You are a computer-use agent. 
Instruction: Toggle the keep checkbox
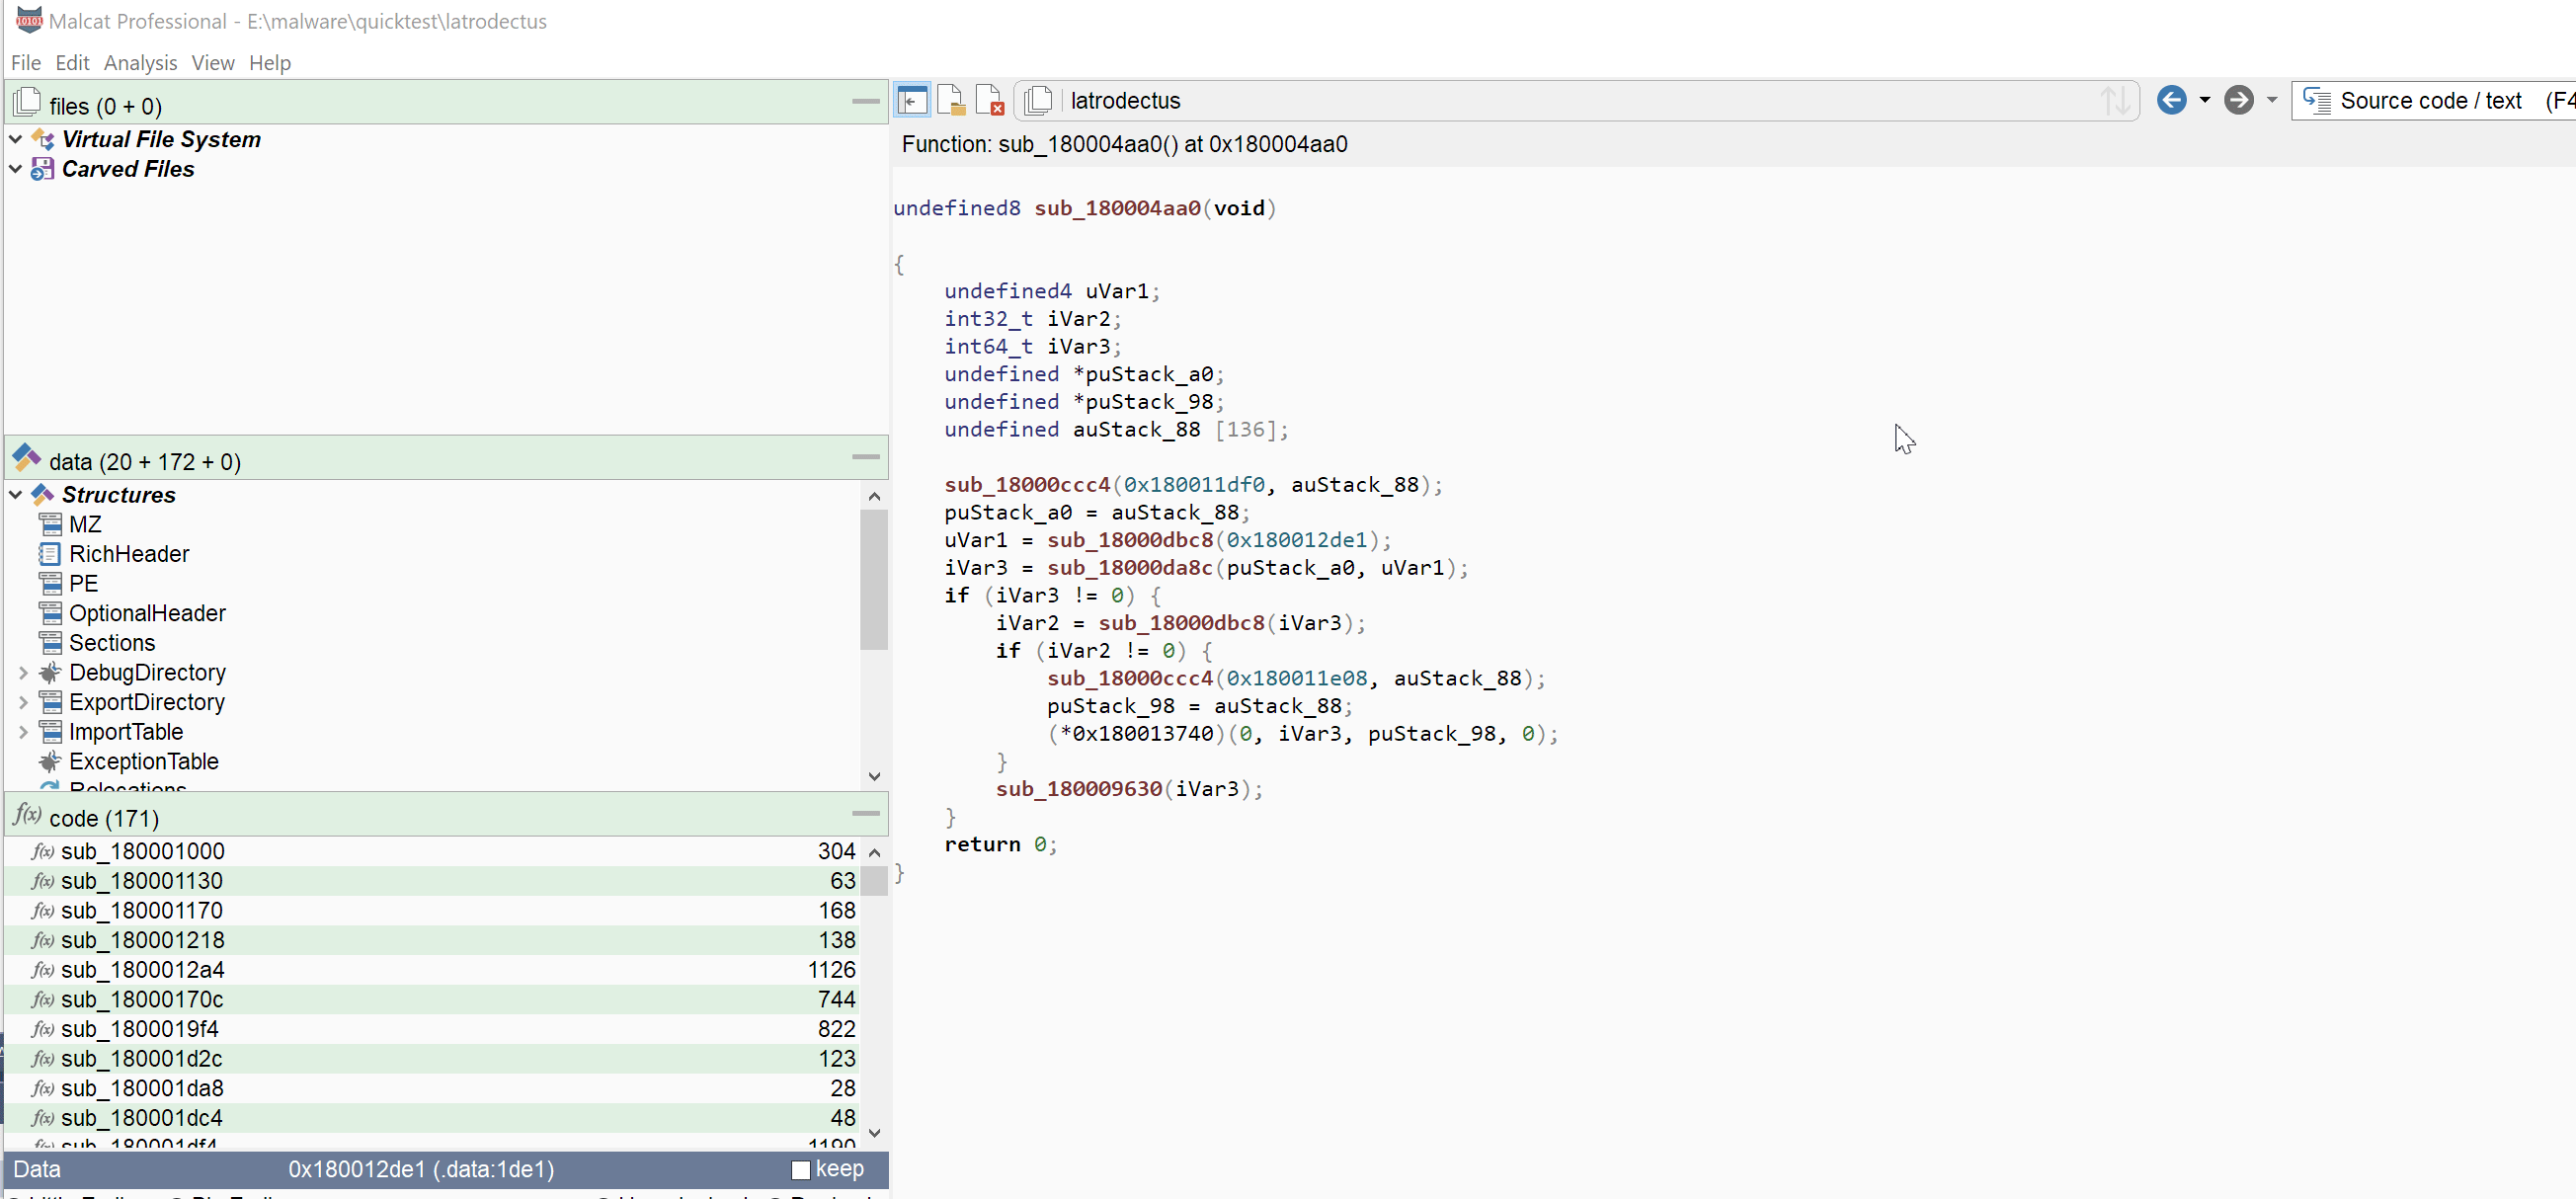(x=800, y=1169)
